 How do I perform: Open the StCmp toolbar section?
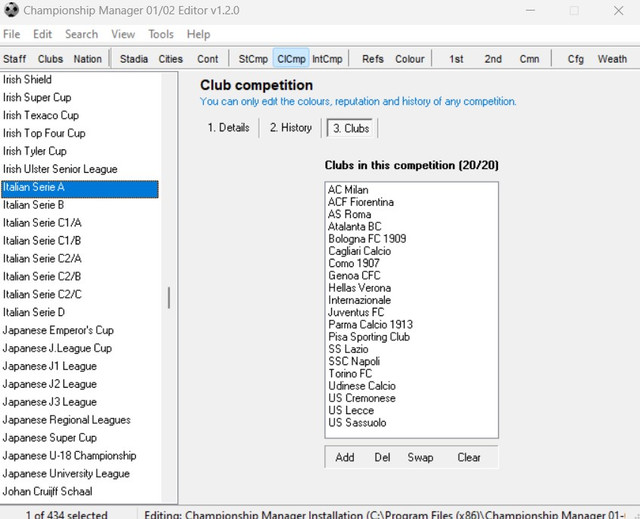pos(253,59)
